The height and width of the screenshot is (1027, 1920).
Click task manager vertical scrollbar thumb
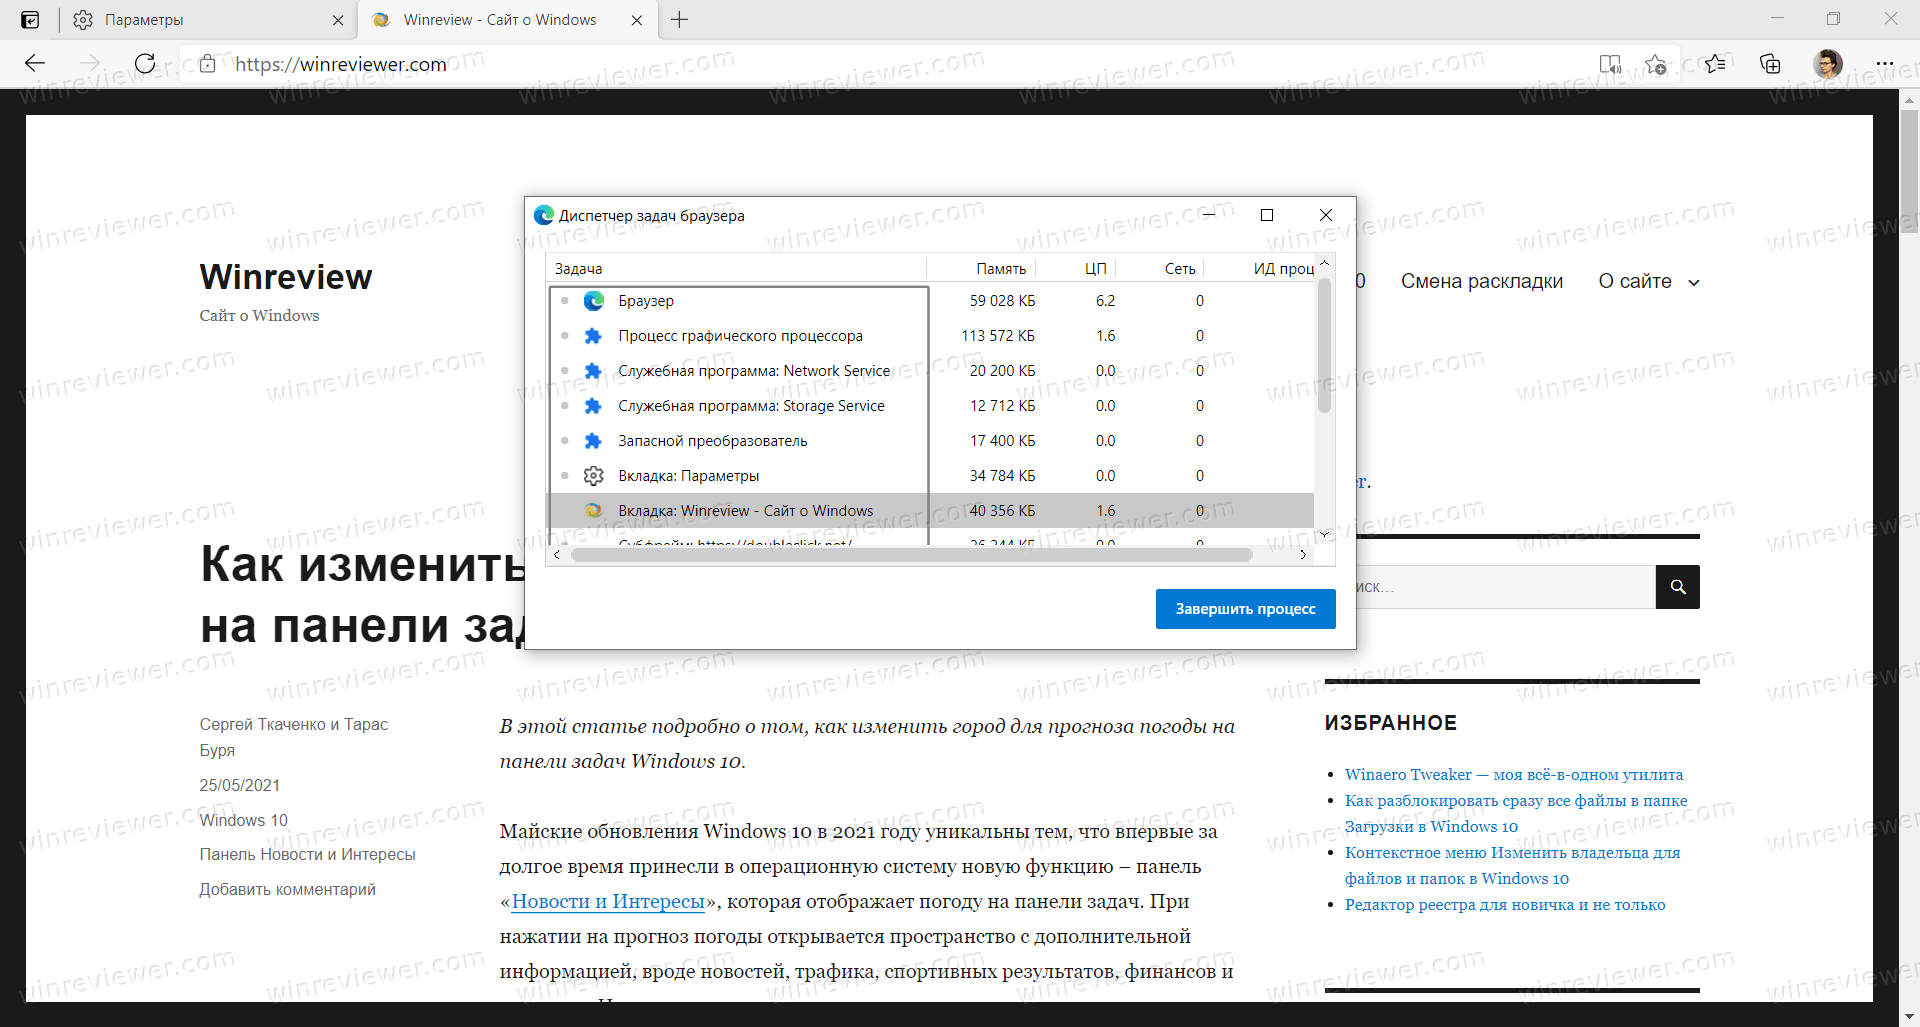1324,345
